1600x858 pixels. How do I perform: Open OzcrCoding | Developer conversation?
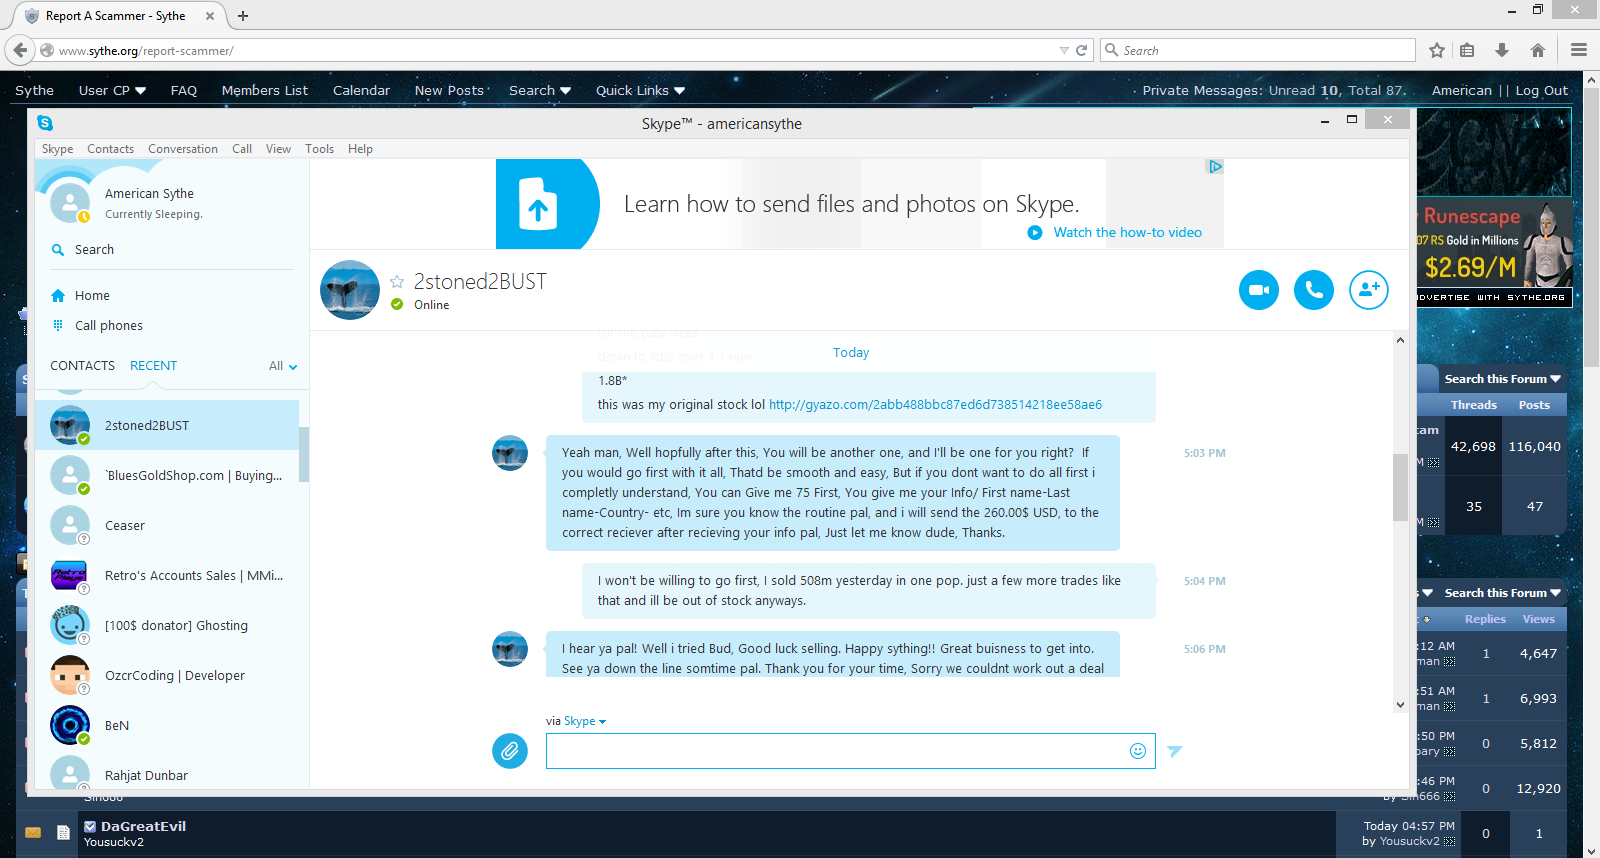[167, 675]
